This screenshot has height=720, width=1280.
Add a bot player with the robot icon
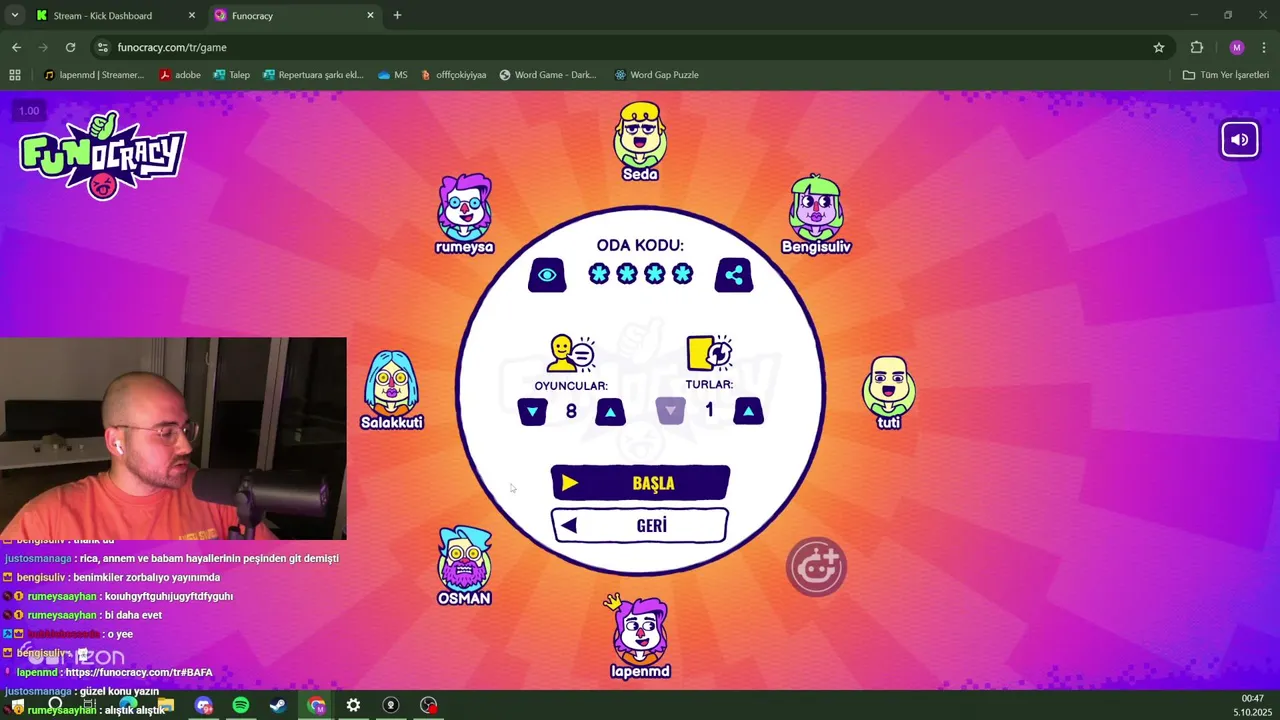(x=816, y=567)
